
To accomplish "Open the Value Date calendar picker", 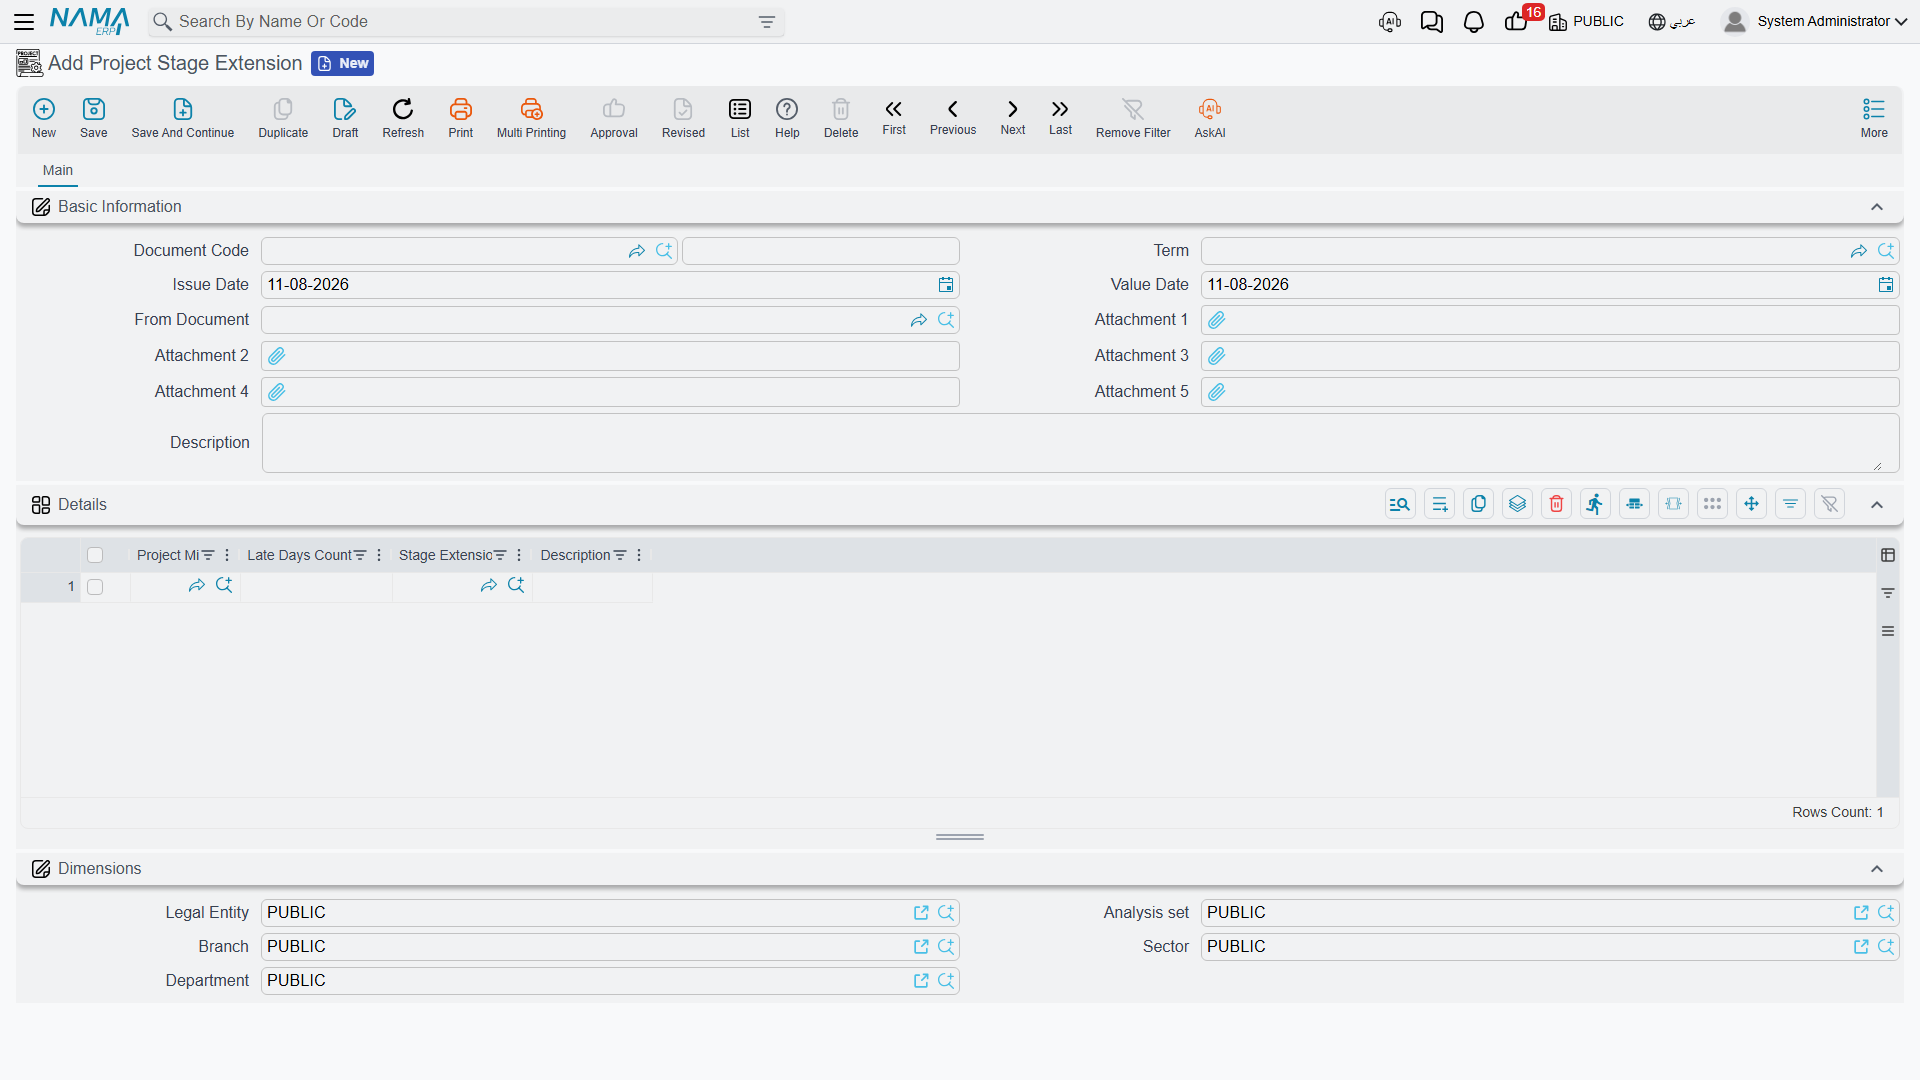I will click(x=1886, y=285).
